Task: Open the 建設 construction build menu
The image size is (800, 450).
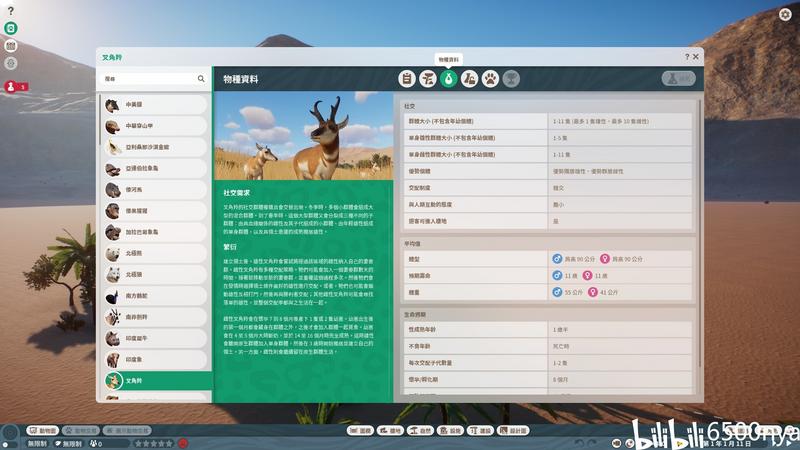Action: point(480,431)
